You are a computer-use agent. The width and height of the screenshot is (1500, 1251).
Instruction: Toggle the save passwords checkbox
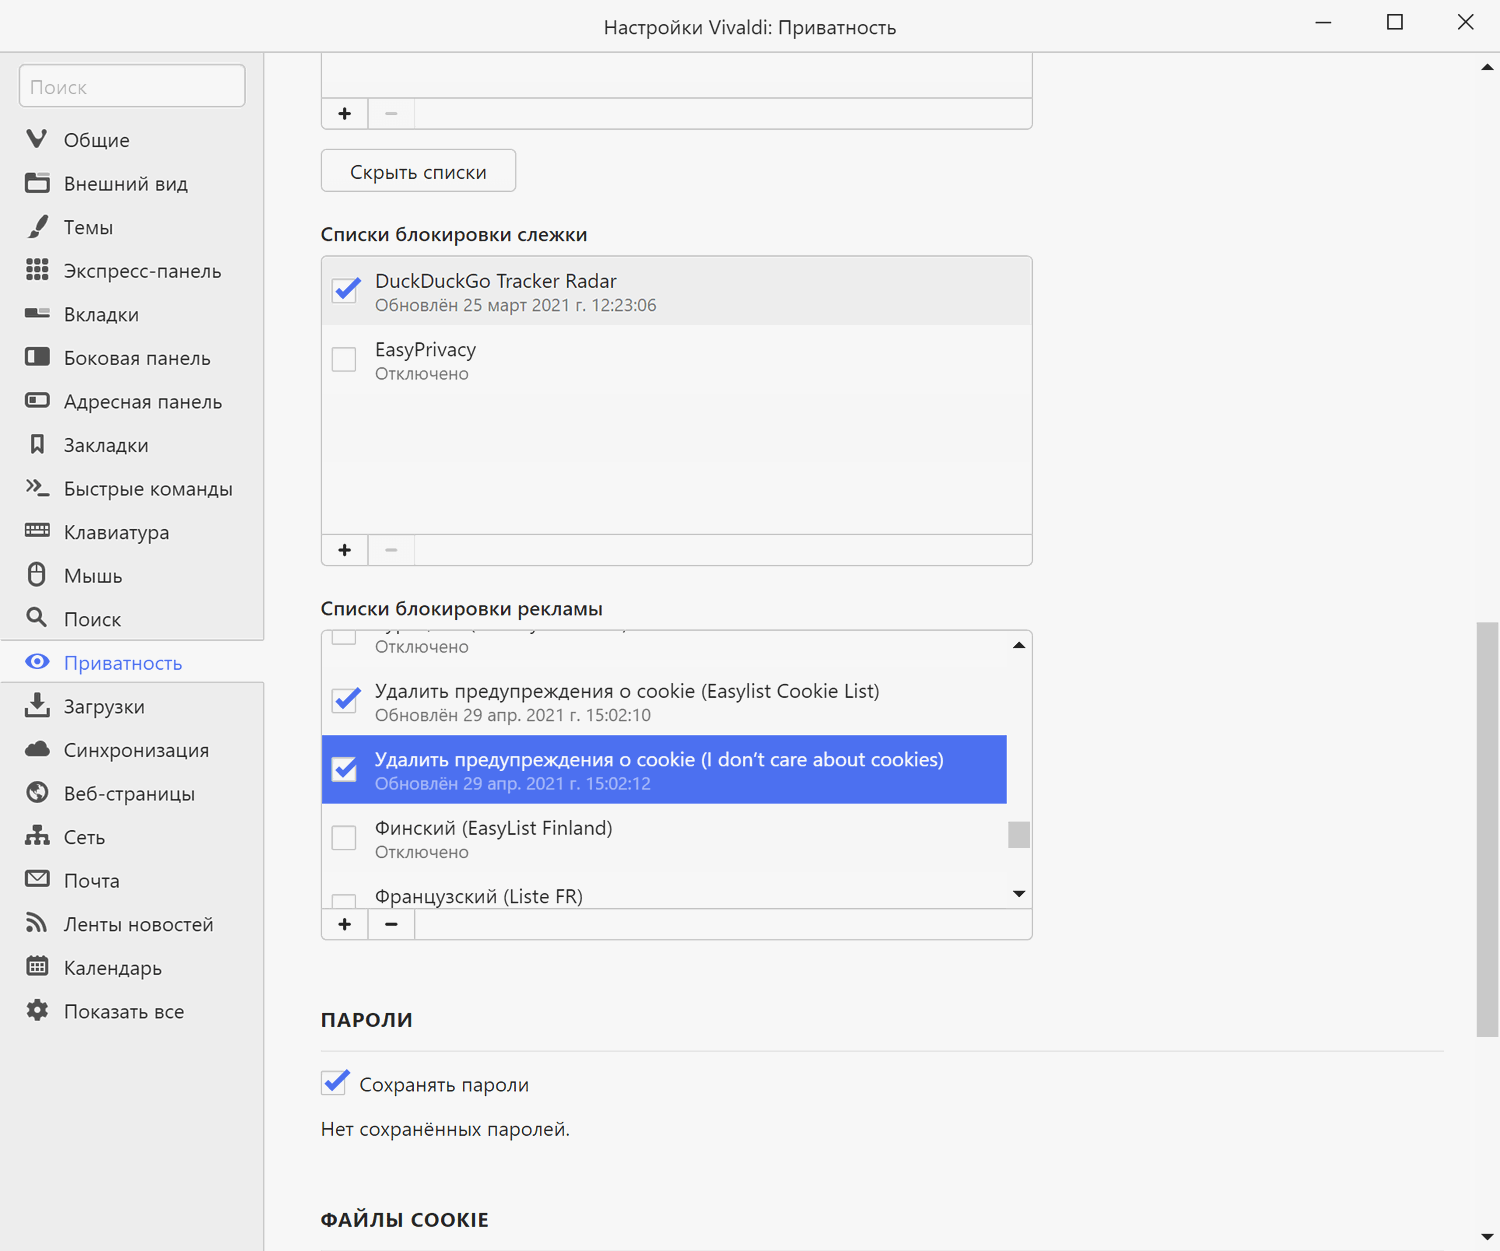pyautogui.click(x=335, y=1083)
